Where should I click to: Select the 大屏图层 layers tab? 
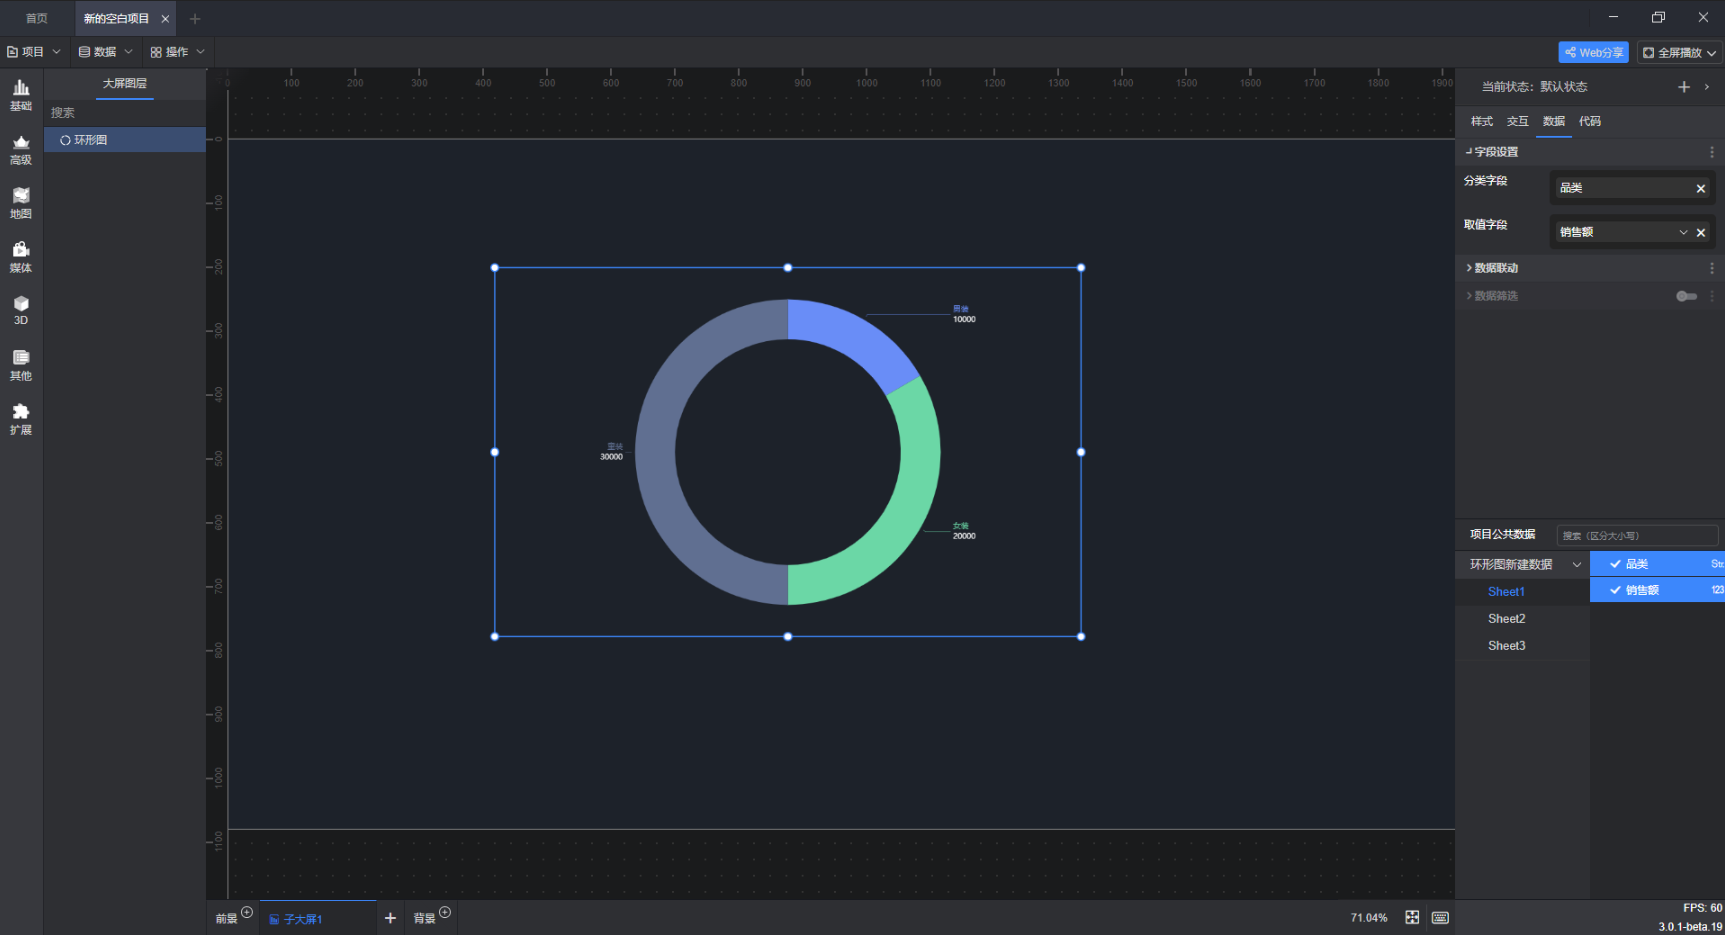[125, 84]
